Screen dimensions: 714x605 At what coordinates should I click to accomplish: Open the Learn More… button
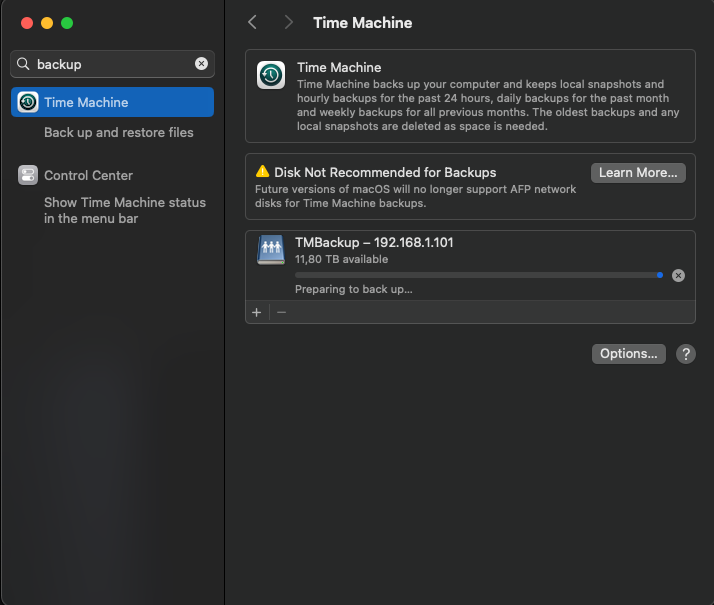[x=638, y=173]
